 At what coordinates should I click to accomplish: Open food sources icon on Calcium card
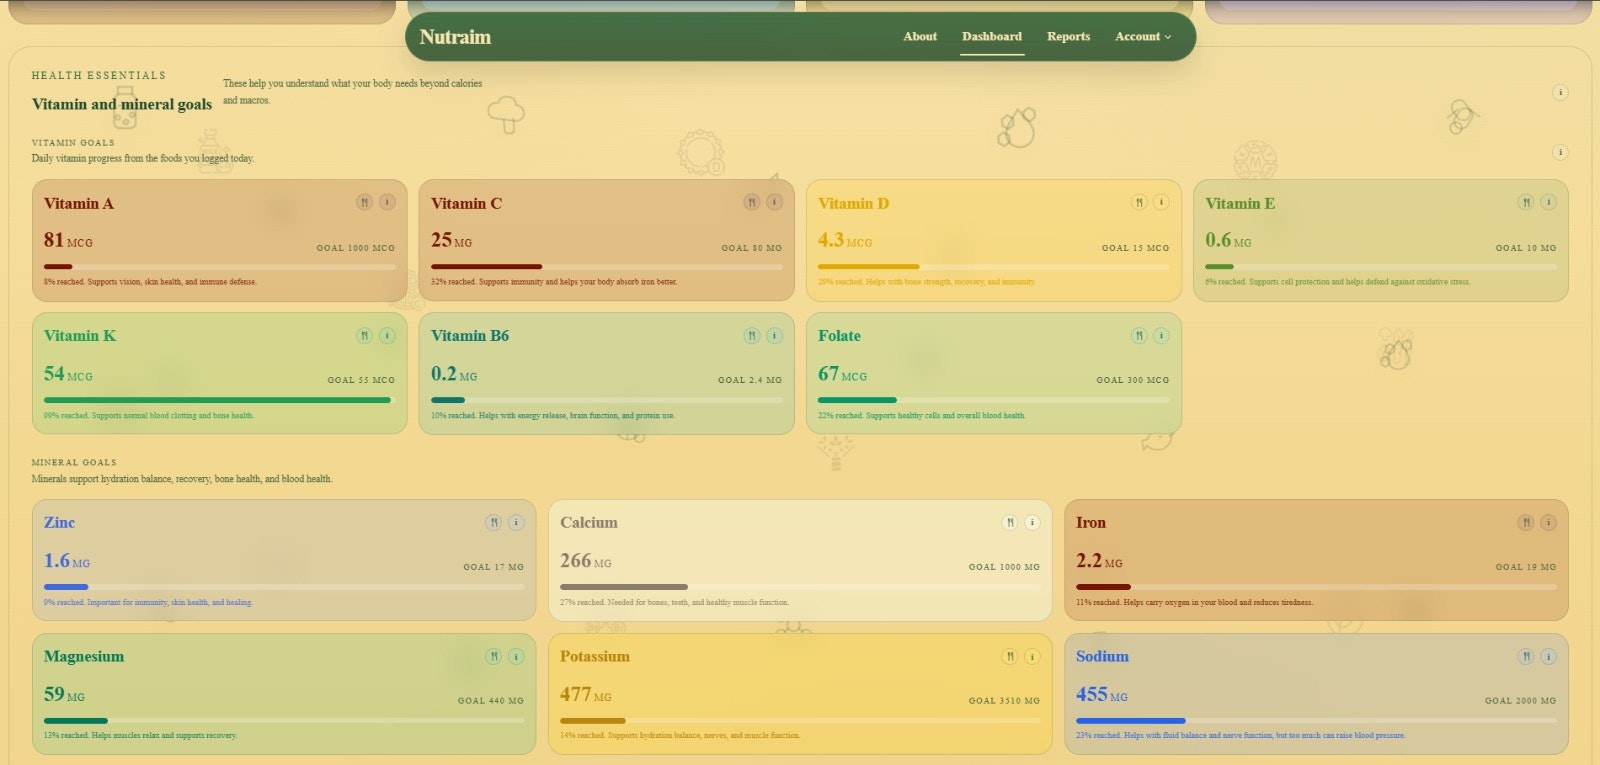pos(1010,522)
